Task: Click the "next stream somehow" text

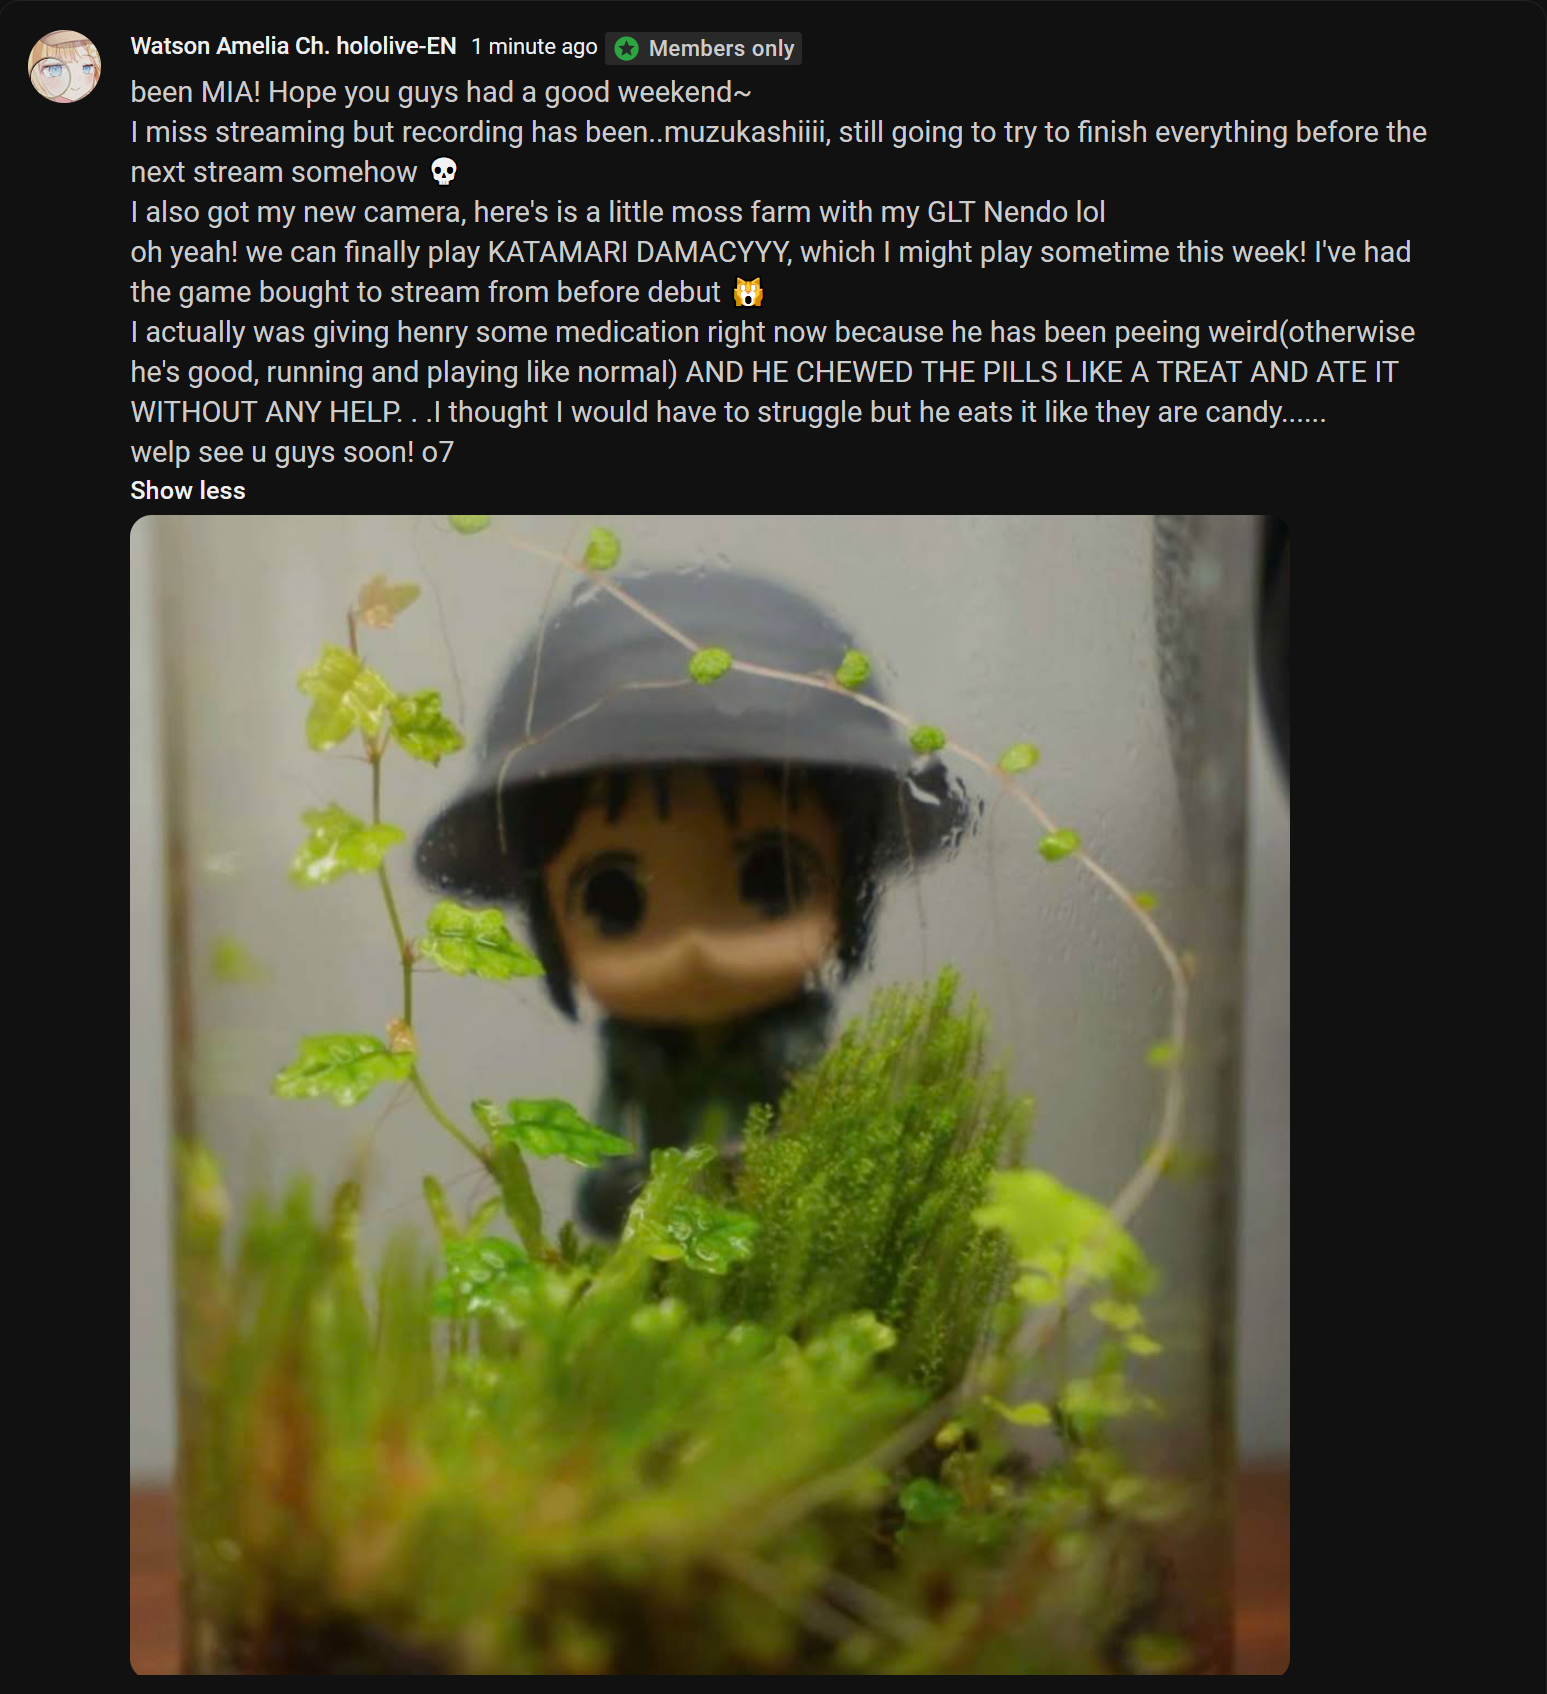Action: coord(274,172)
